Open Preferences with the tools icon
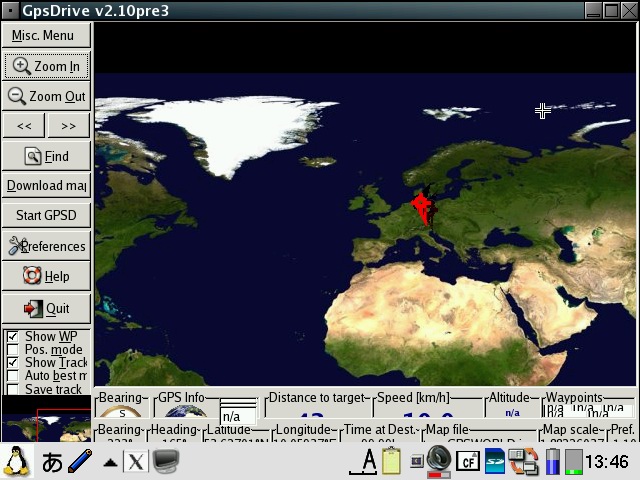 click(46, 246)
